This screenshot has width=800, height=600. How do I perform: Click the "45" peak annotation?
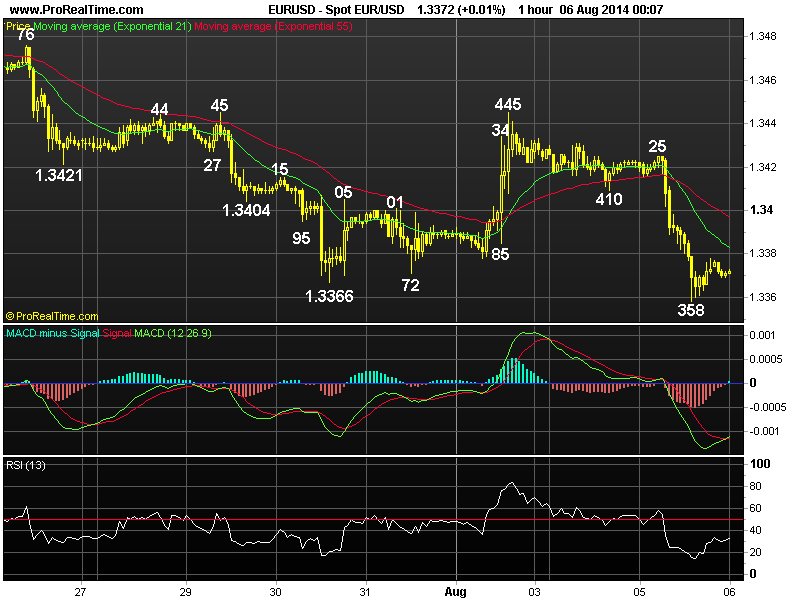(219, 105)
